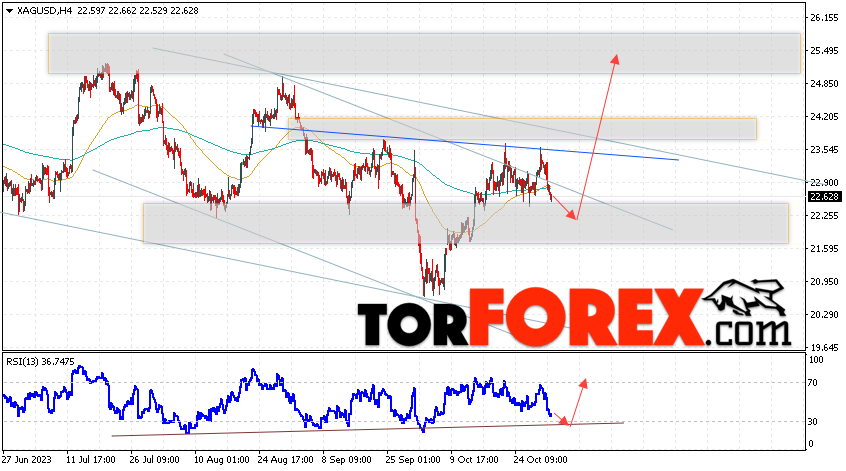Click the 26.155 price axis label
The height and width of the screenshot is (471, 846).
(824, 18)
